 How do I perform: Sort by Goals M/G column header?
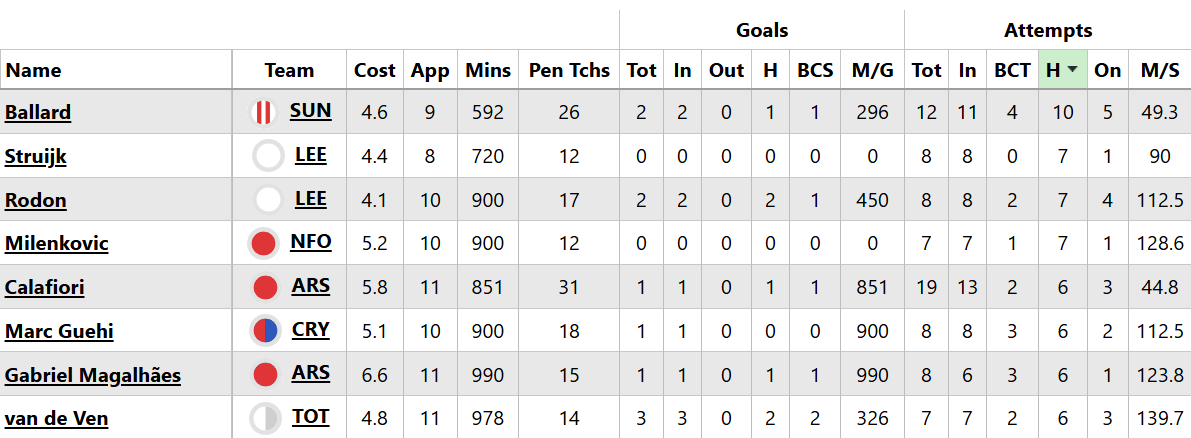(x=873, y=70)
